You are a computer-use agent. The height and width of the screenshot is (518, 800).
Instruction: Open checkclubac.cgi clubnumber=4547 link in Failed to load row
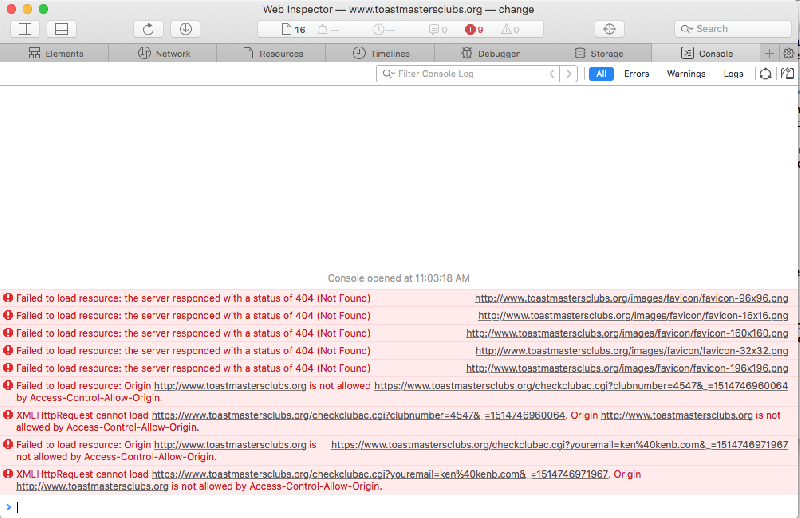[x=581, y=385]
